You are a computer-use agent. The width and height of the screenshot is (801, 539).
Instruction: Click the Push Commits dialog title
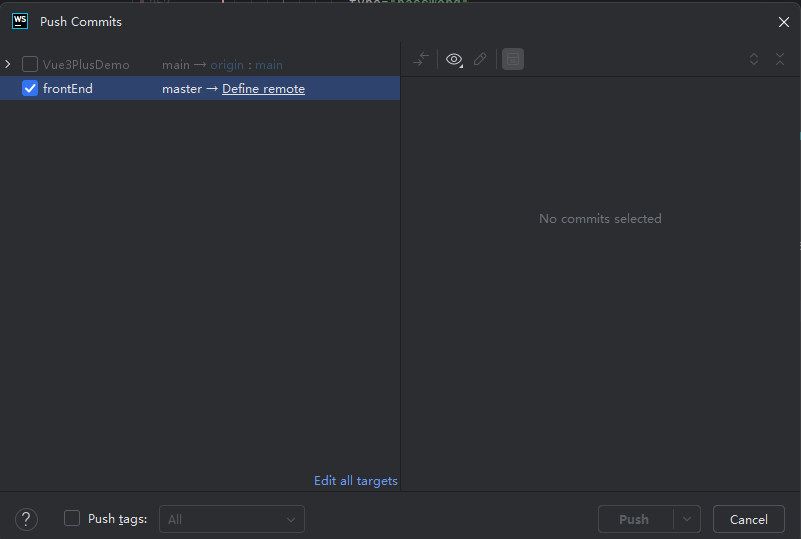pyautogui.click(x=81, y=22)
